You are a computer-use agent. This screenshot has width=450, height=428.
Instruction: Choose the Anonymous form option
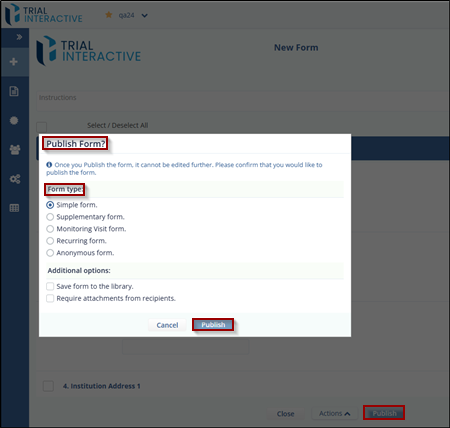[x=50, y=253]
